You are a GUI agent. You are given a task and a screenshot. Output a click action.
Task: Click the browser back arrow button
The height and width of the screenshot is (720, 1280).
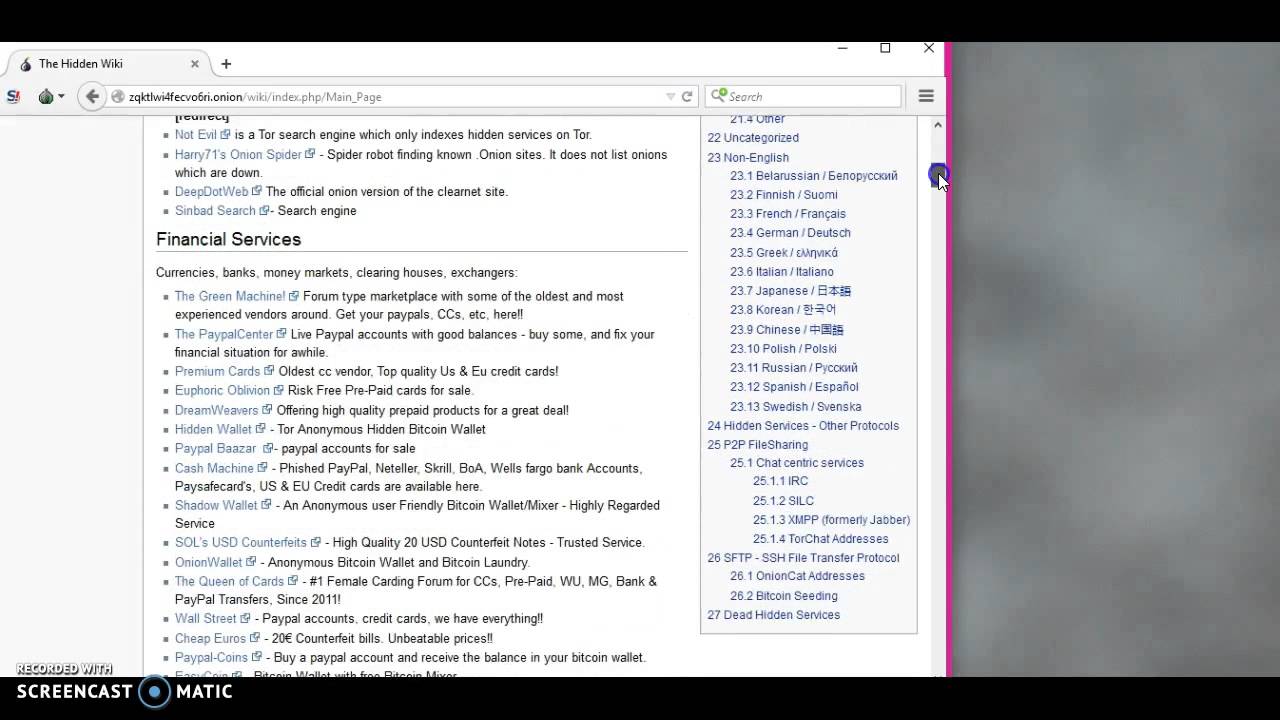[x=92, y=96]
